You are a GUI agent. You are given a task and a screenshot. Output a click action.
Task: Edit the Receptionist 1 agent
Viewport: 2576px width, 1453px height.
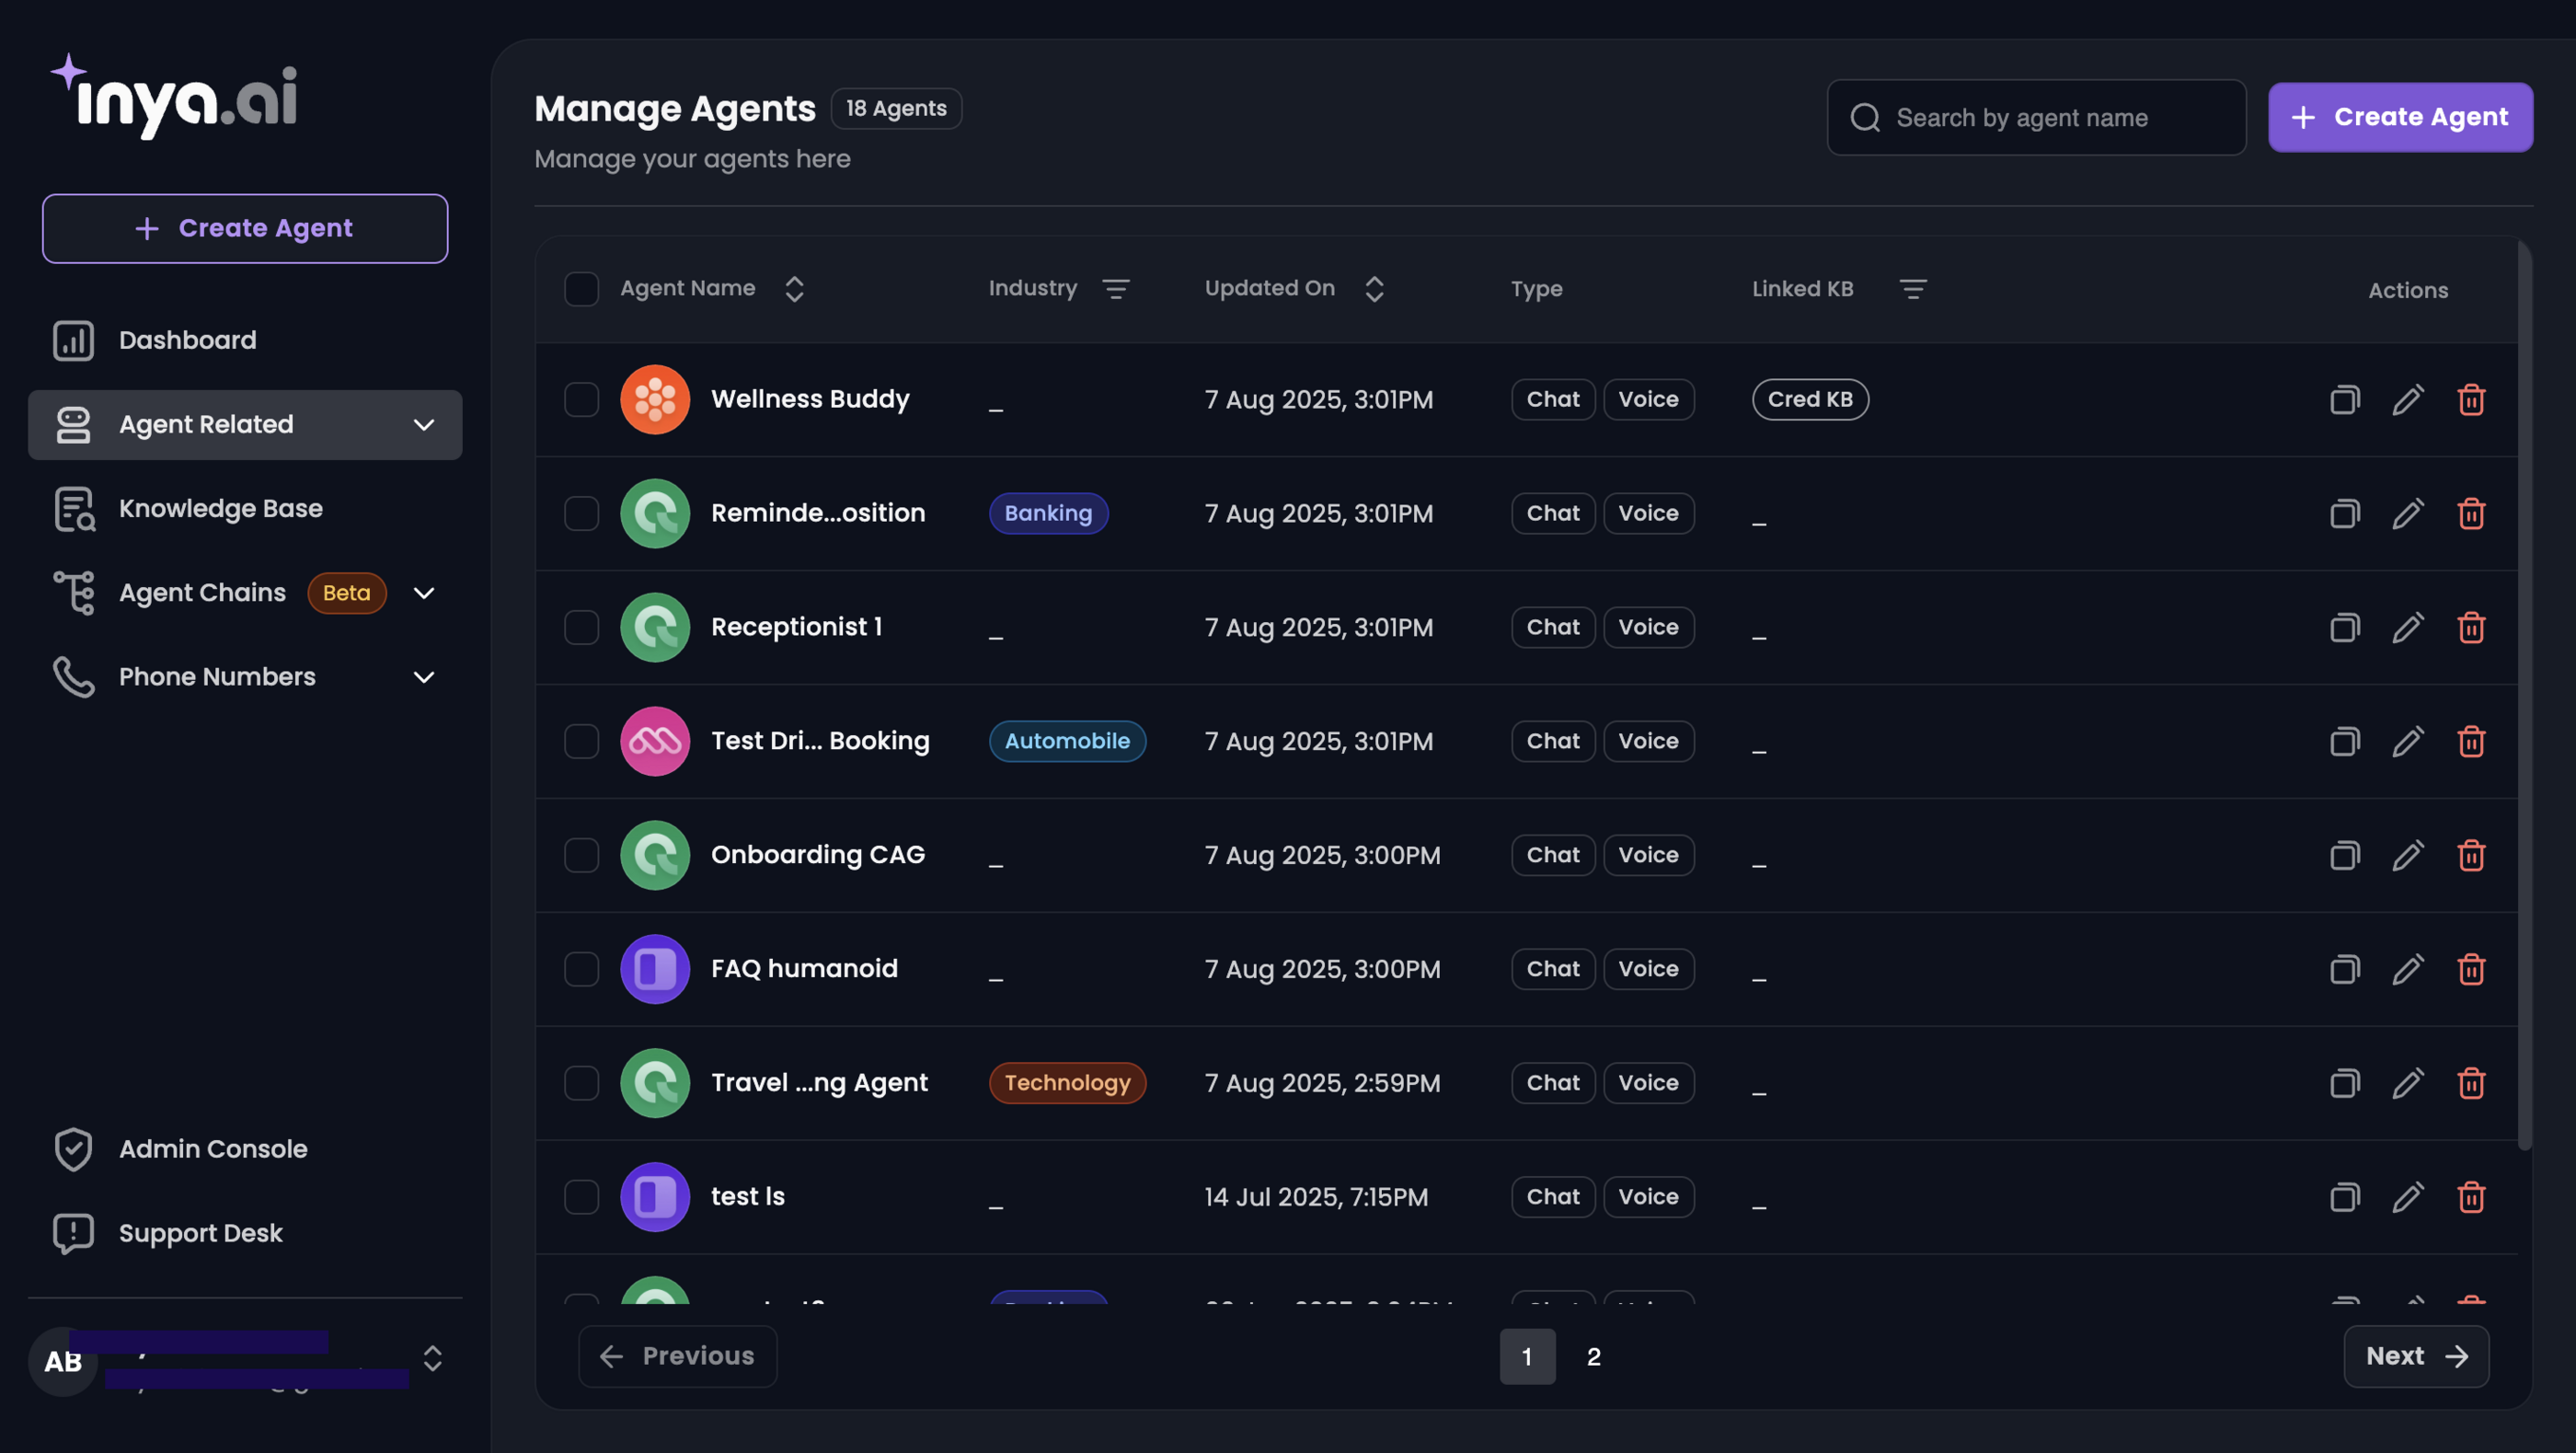2407,628
